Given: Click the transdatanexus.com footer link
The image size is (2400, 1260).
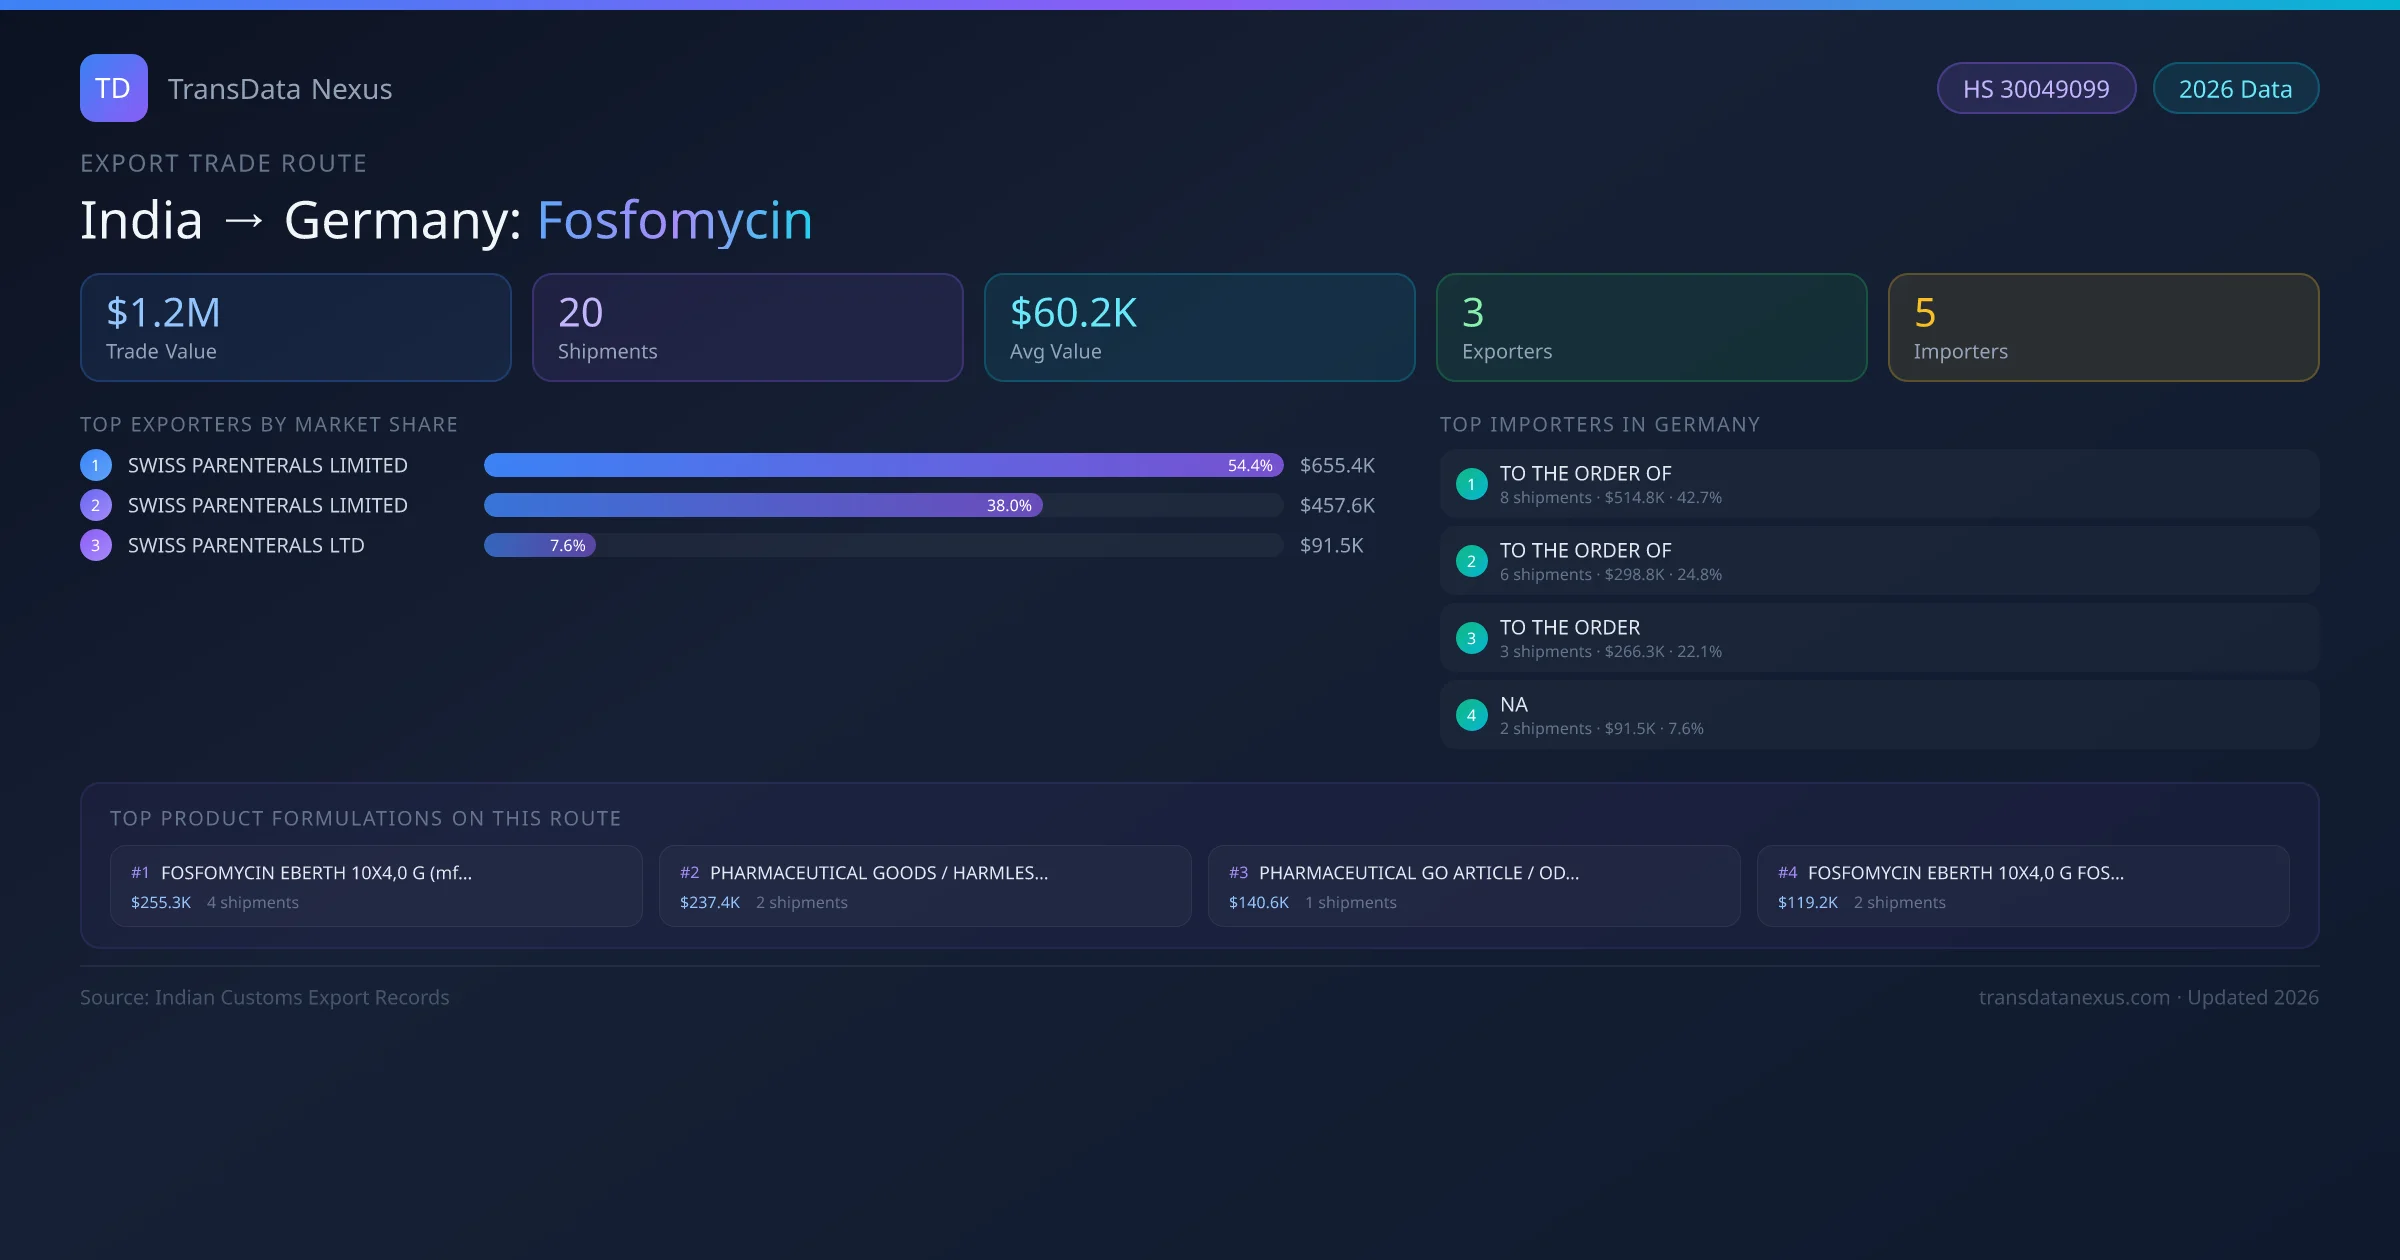Looking at the screenshot, I should pyautogui.click(x=2074, y=997).
